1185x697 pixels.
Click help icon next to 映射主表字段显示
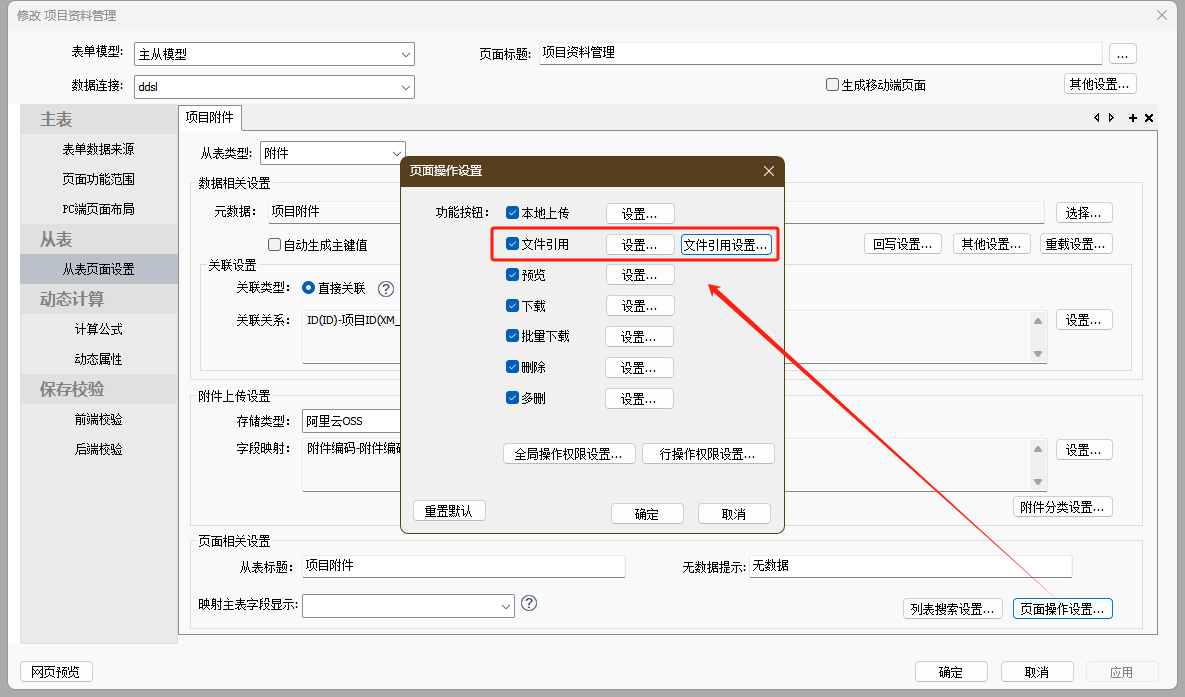point(529,603)
